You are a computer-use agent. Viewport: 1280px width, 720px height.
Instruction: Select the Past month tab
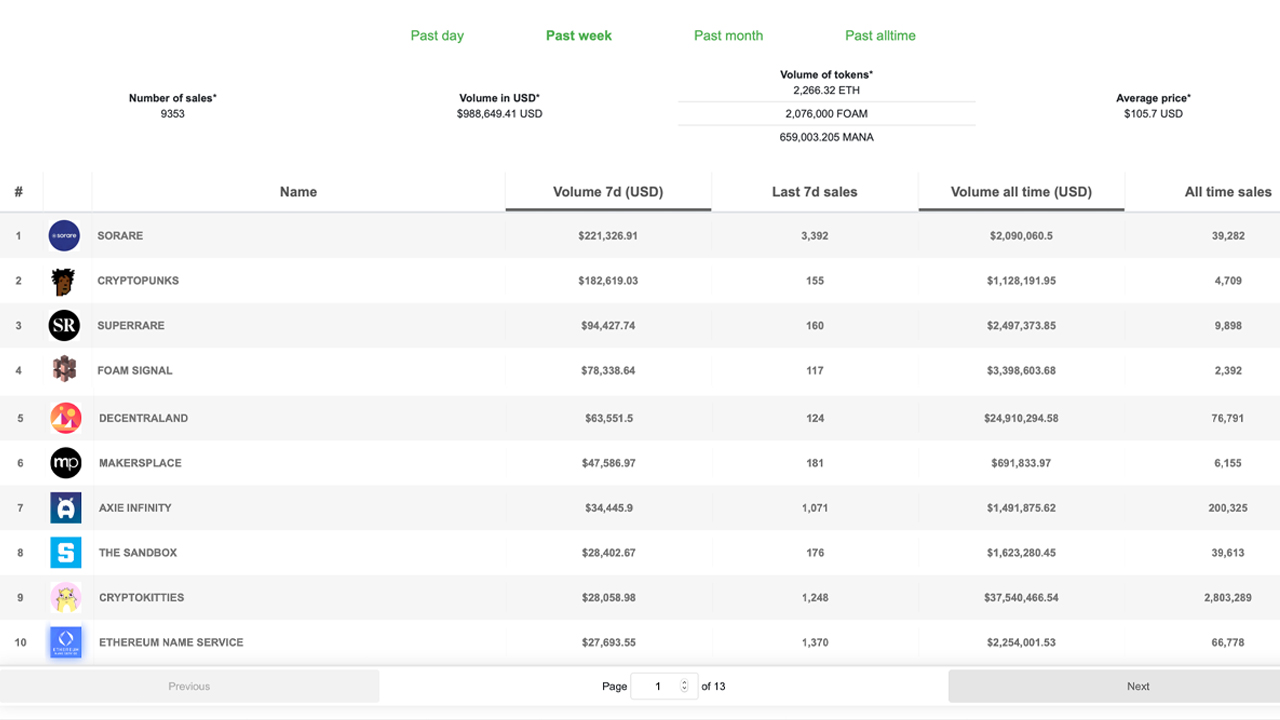pos(728,36)
